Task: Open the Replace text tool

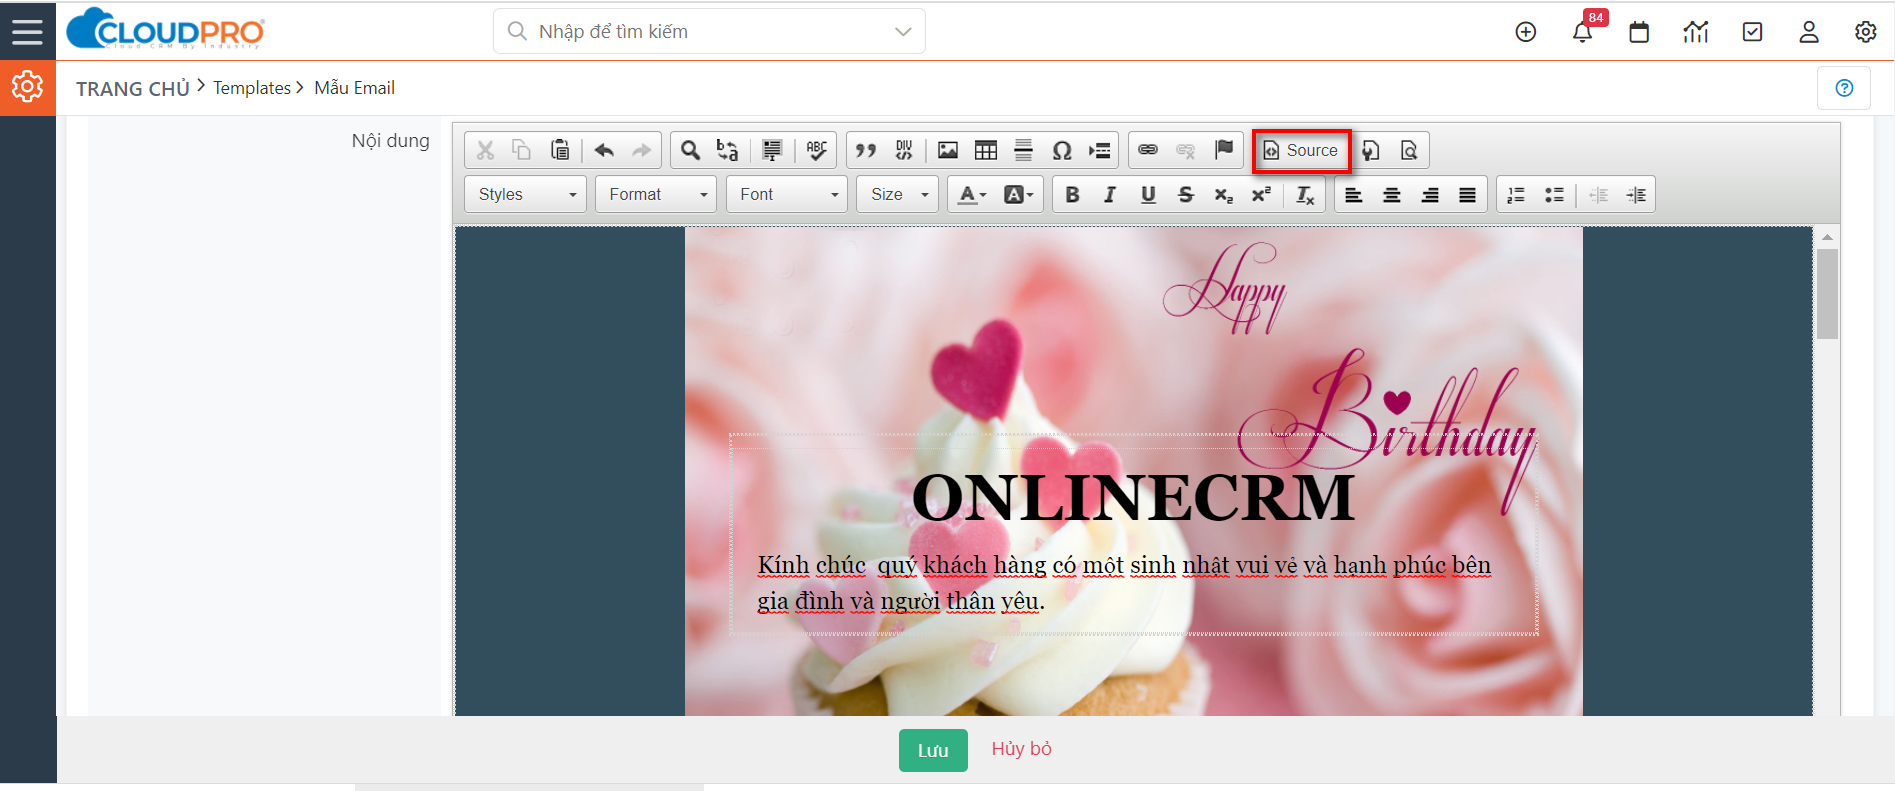Action: point(728,150)
